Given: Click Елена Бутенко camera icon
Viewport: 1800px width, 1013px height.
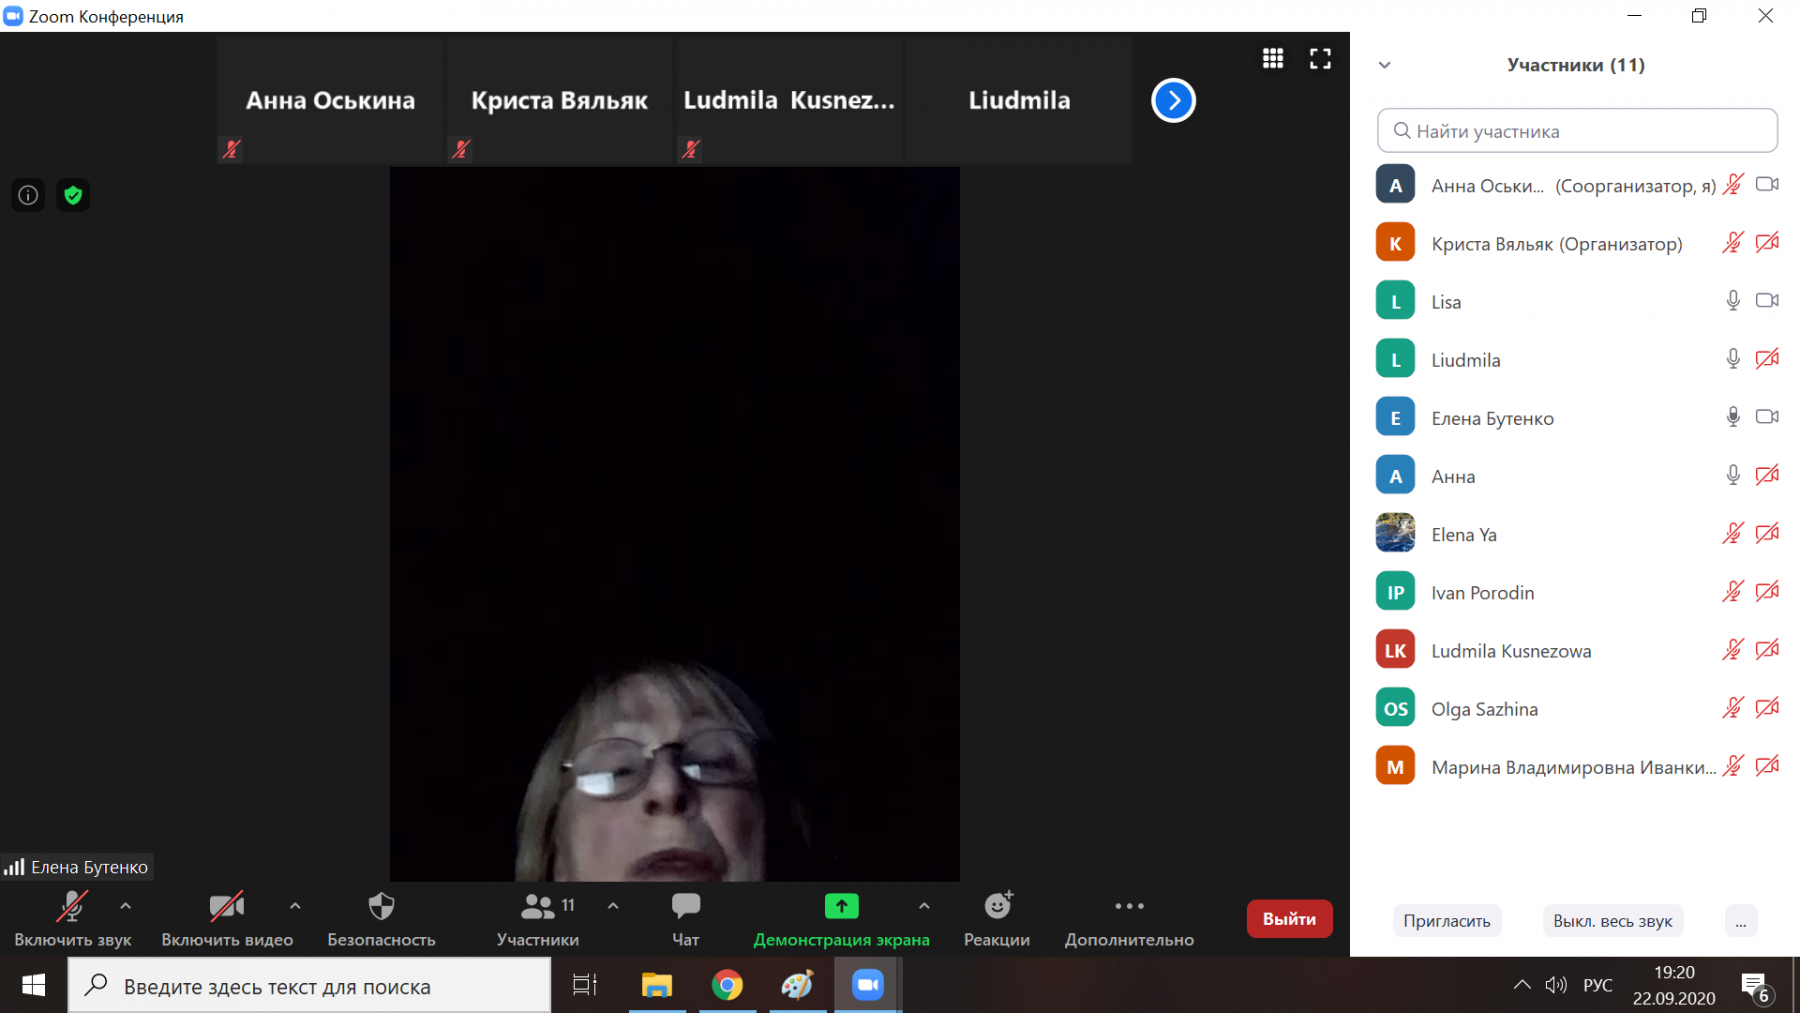Looking at the screenshot, I should (1767, 416).
